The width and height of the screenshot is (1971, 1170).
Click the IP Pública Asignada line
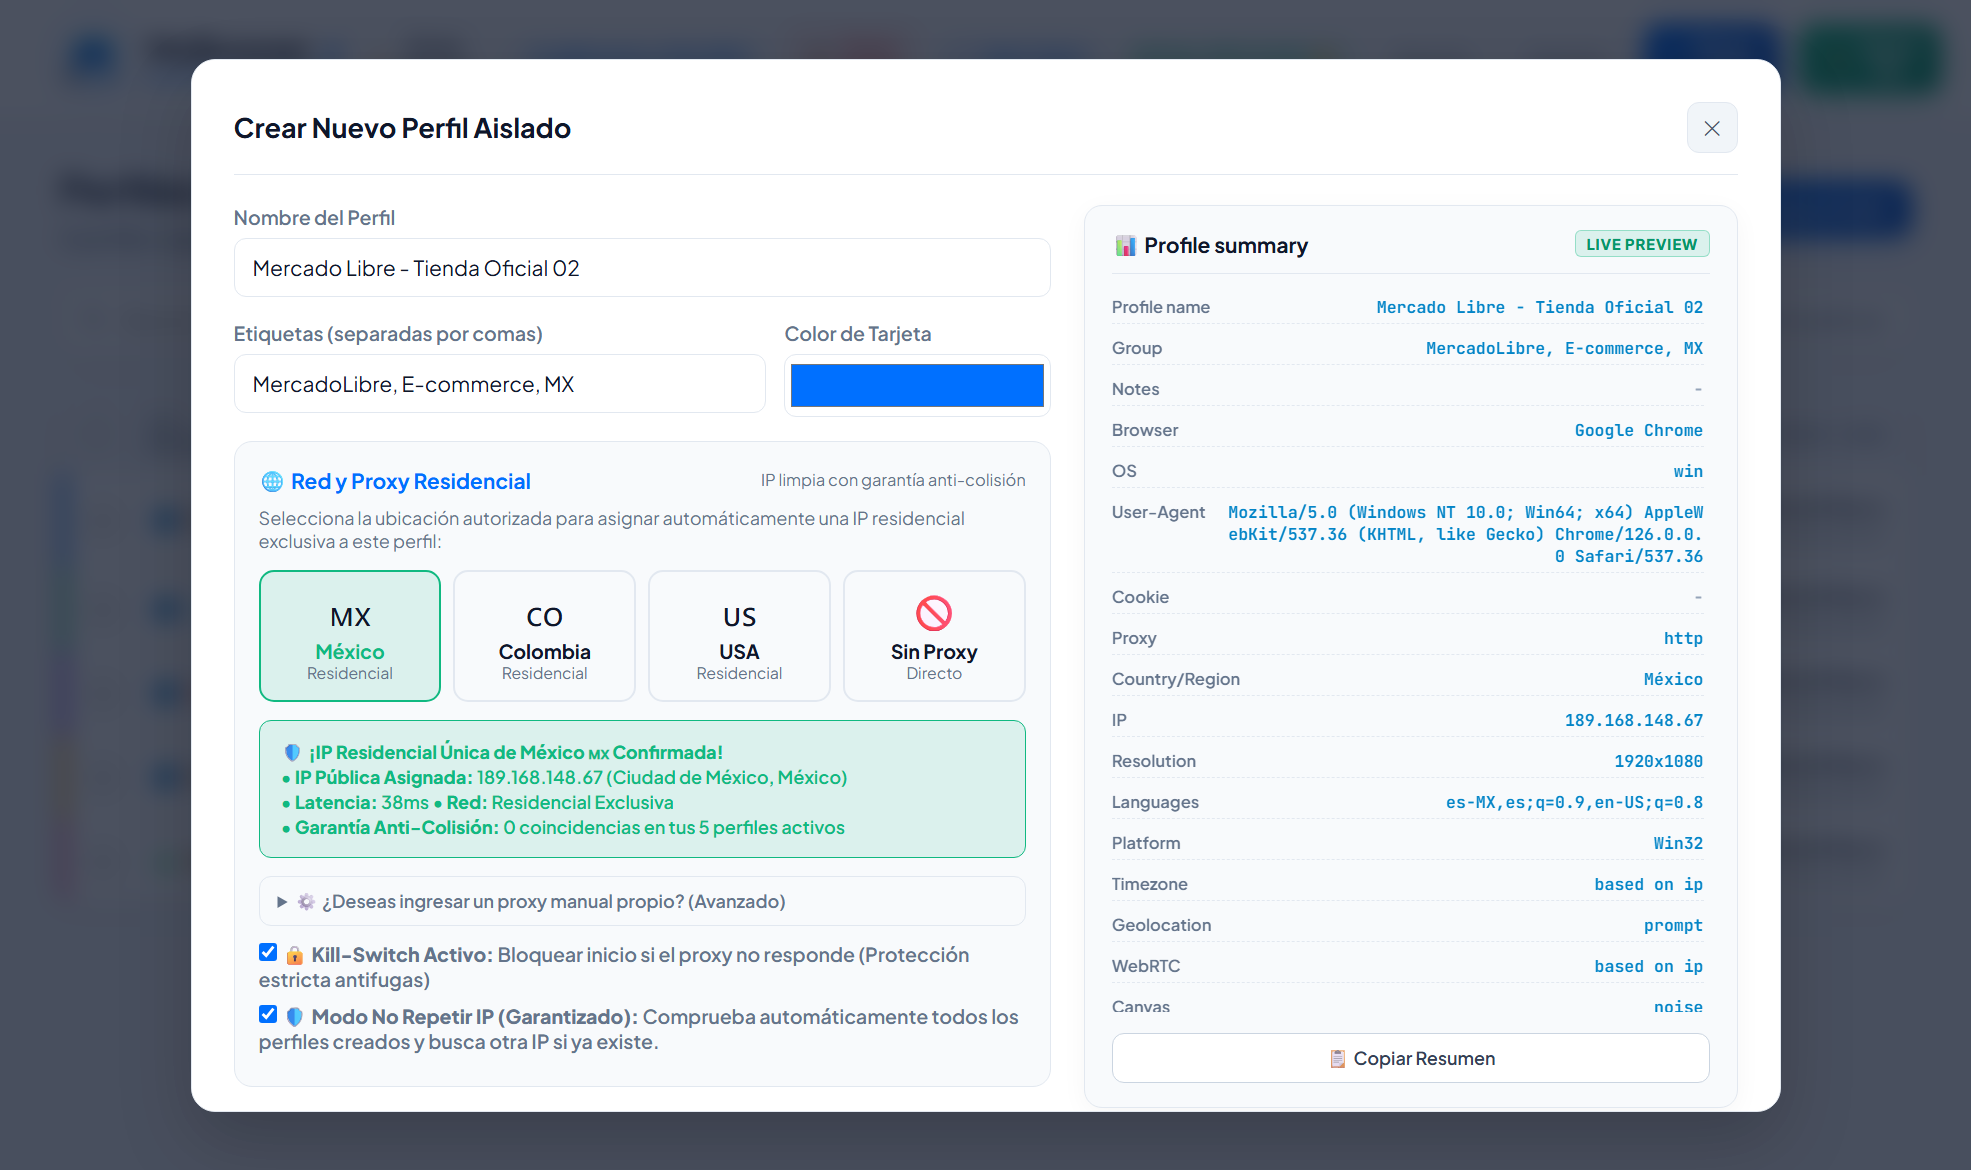click(565, 777)
